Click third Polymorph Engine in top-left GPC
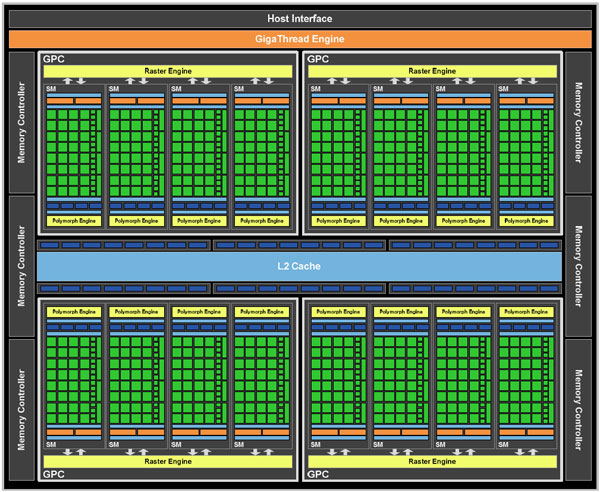 click(199, 221)
